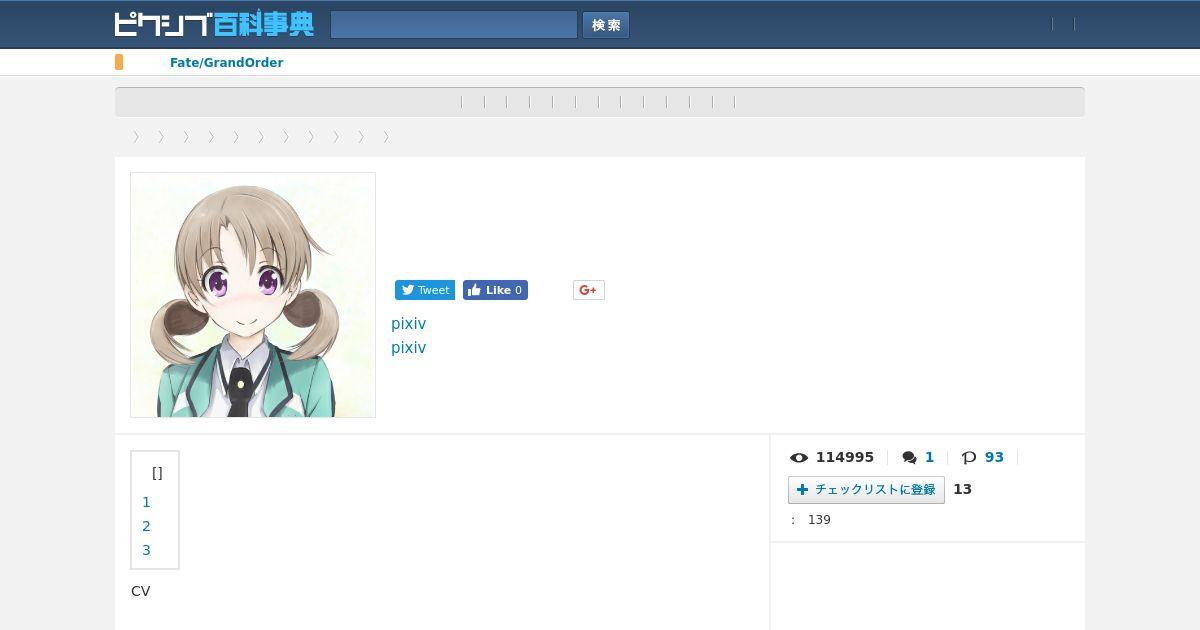1200x630 pixels.
Task: Click the orange marker icon beside Fate/GrandOrder
Action: pyautogui.click(x=119, y=62)
